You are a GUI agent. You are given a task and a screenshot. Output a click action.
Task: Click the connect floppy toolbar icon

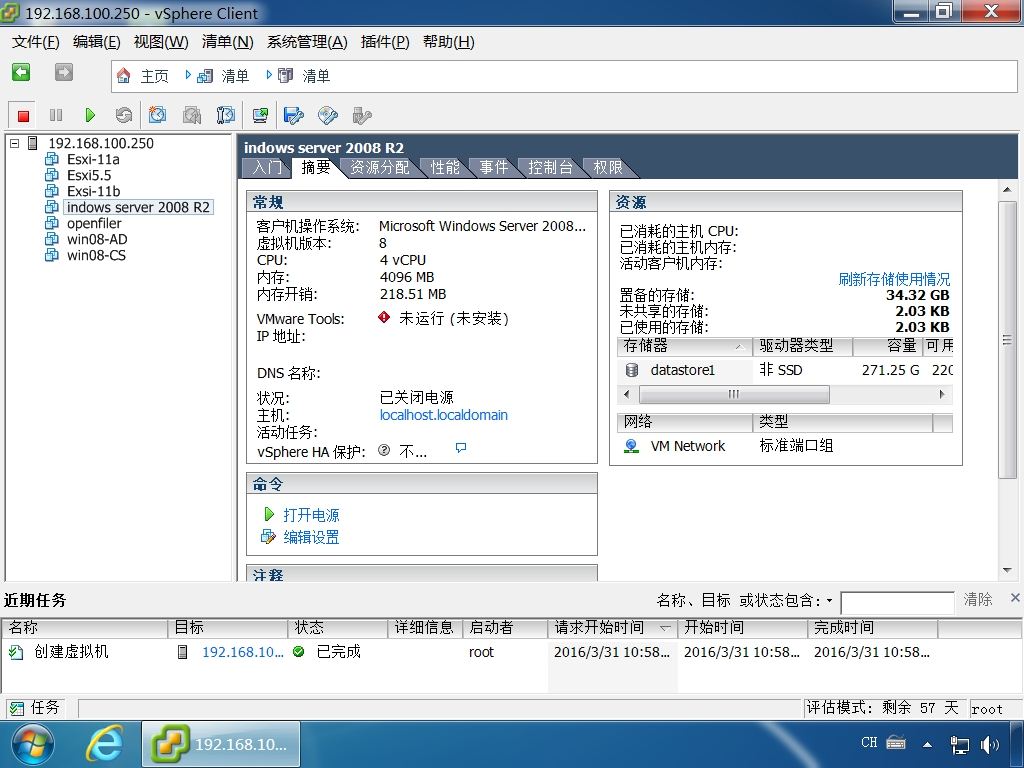click(293, 116)
